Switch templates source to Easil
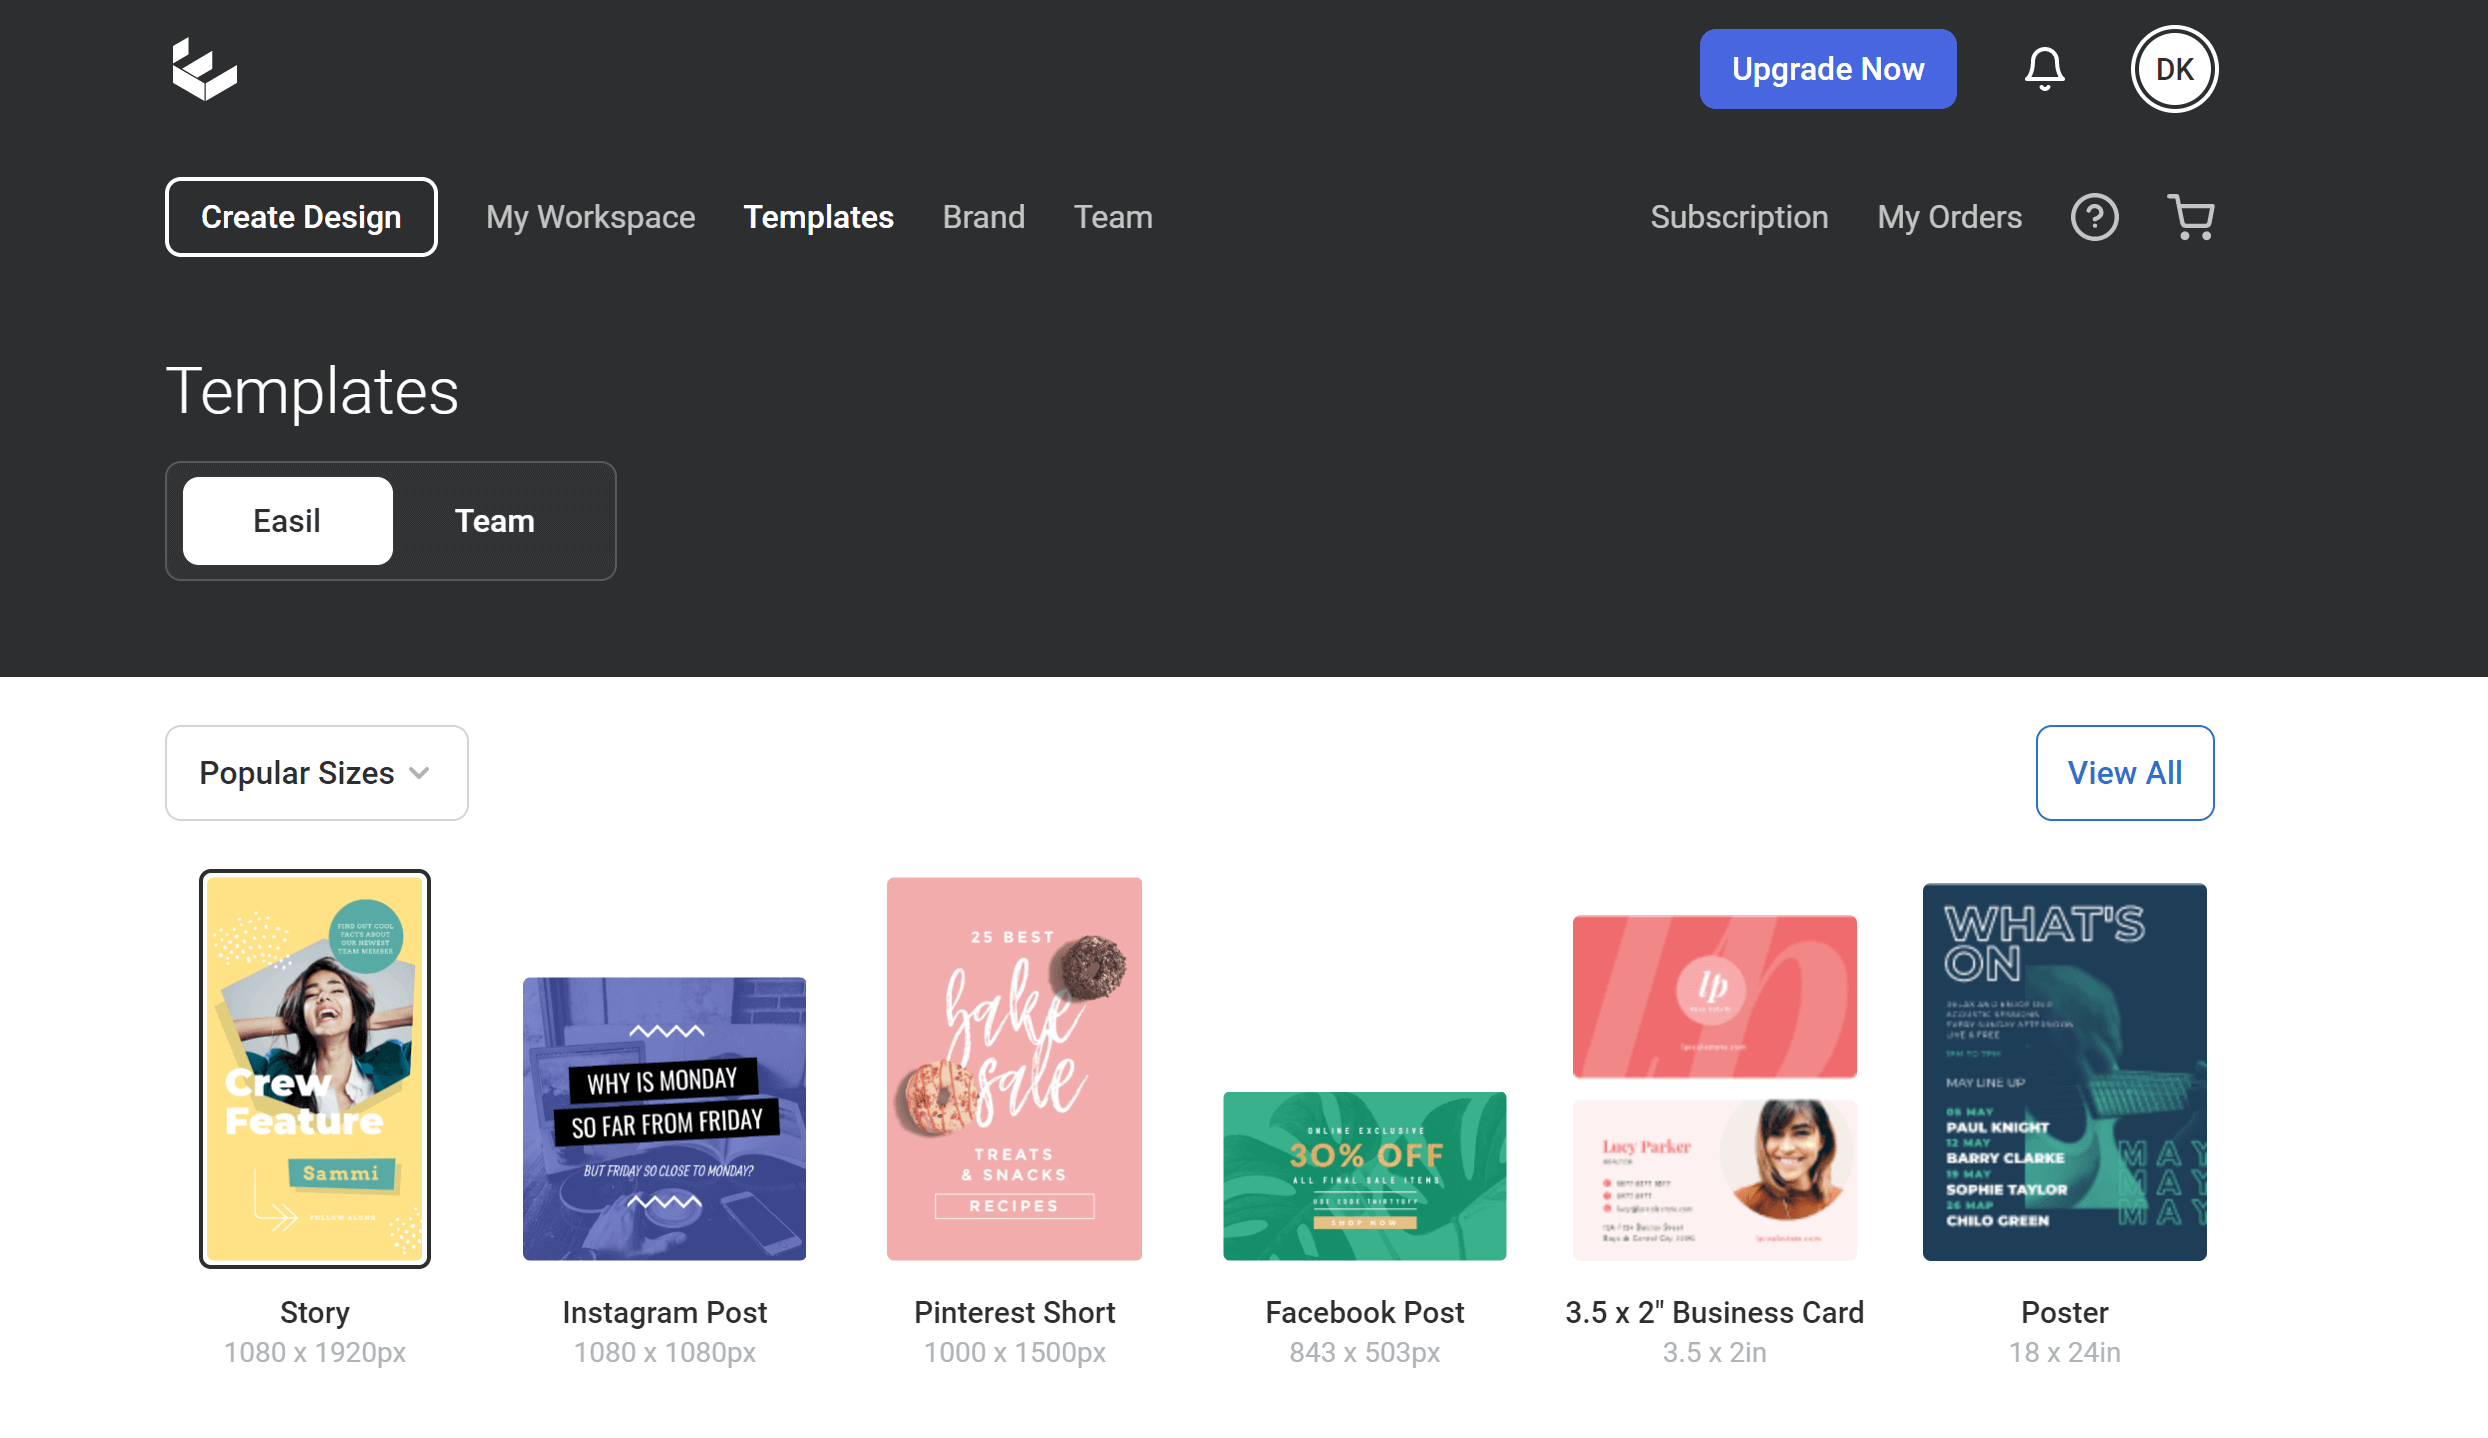Viewport: 2488px width, 1438px height. (x=287, y=521)
